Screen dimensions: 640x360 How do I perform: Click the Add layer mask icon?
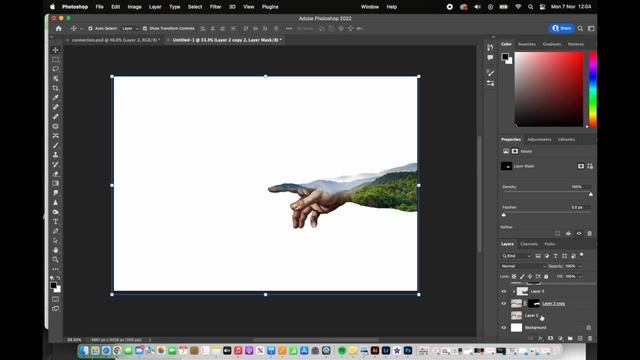pyautogui.click(x=550, y=338)
